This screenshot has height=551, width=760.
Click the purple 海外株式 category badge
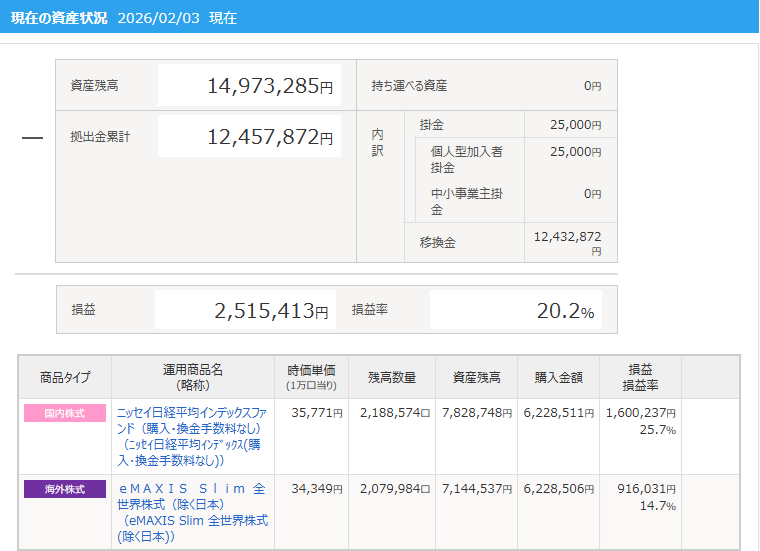click(64, 489)
